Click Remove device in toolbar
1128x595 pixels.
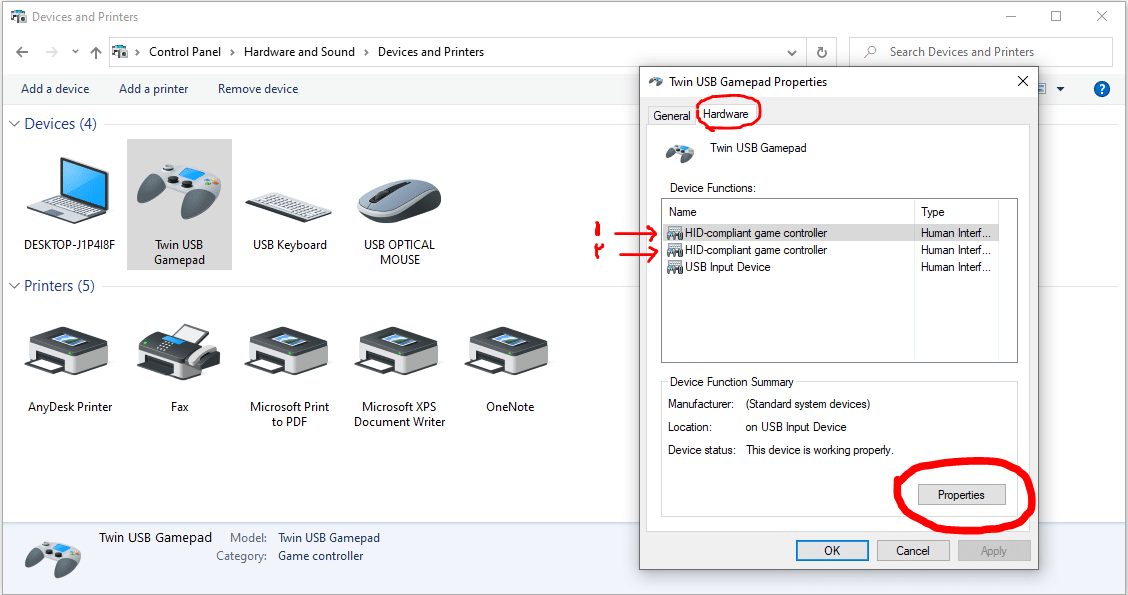tap(258, 88)
